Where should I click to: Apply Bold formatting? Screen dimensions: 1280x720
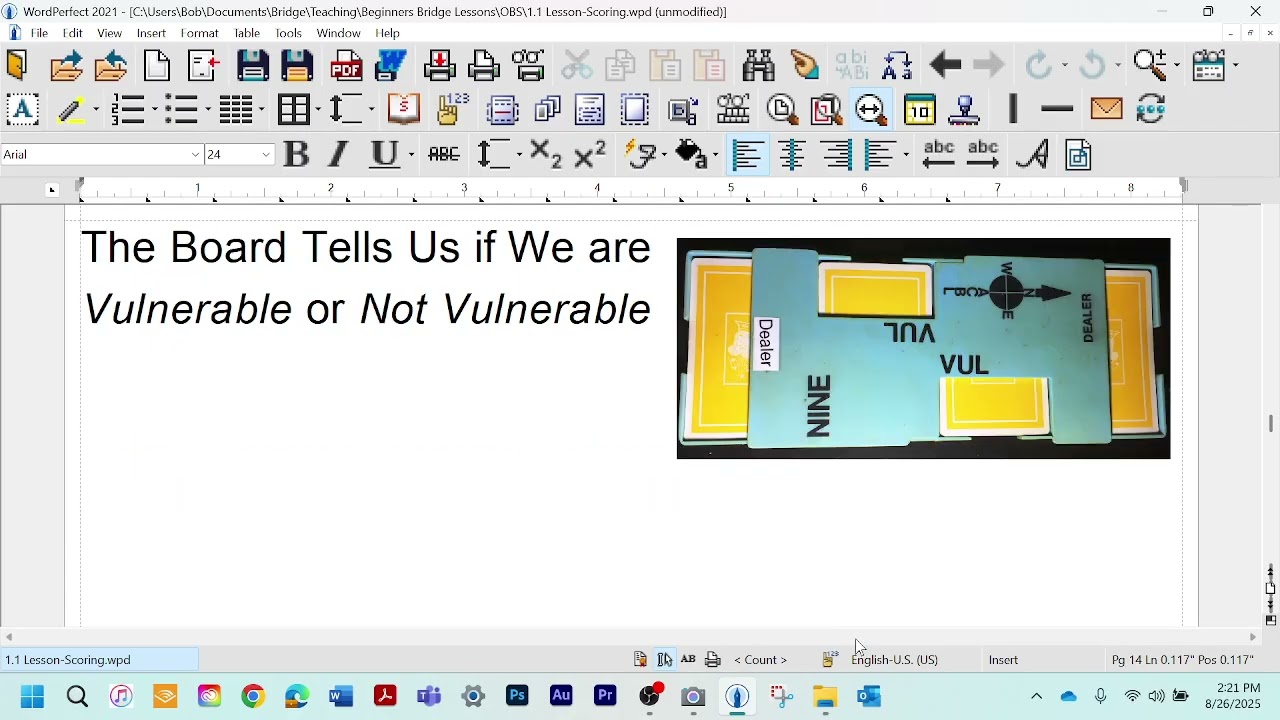click(296, 154)
